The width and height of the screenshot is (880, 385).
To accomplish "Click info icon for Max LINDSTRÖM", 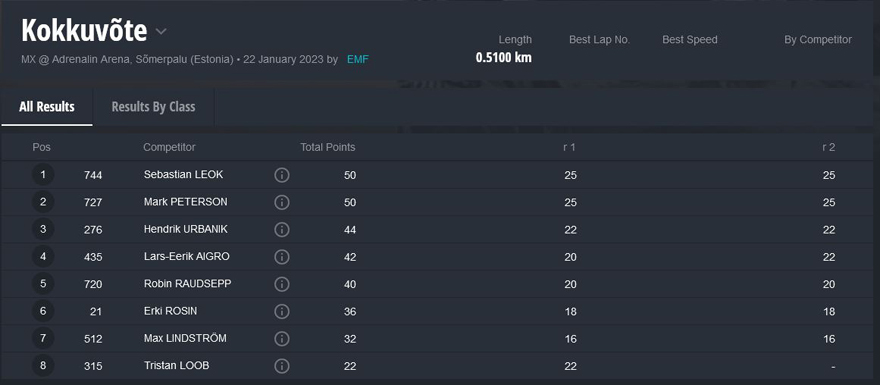I will pos(282,338).
